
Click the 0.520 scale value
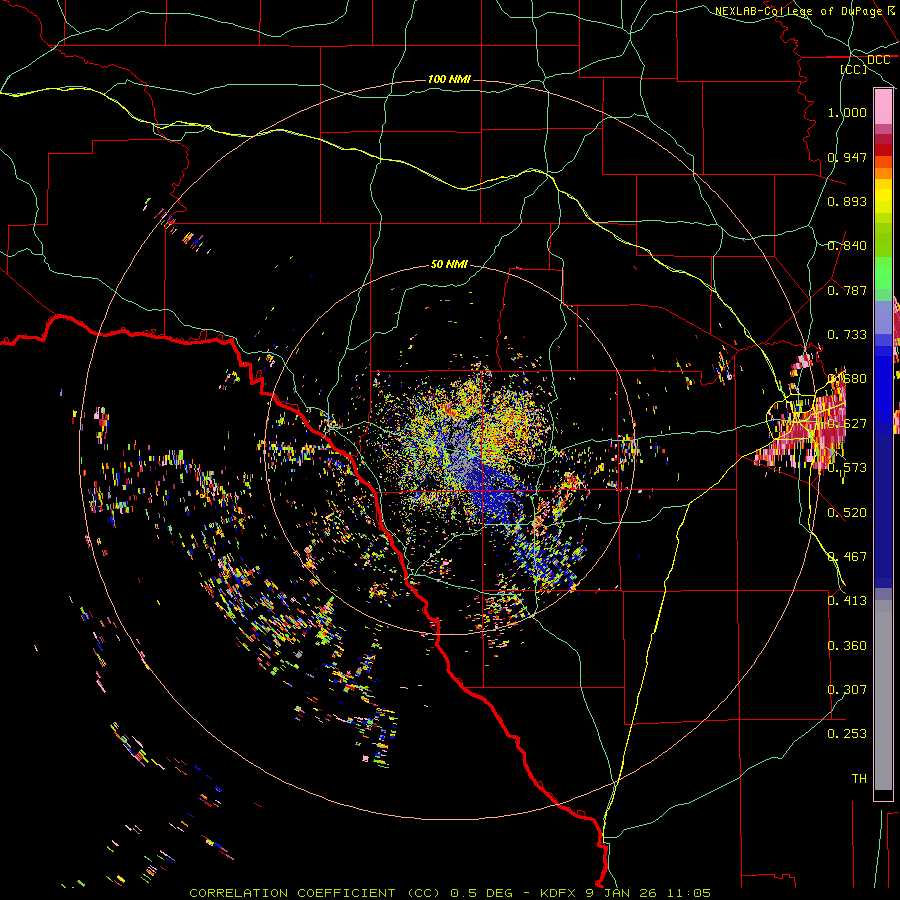847,513
